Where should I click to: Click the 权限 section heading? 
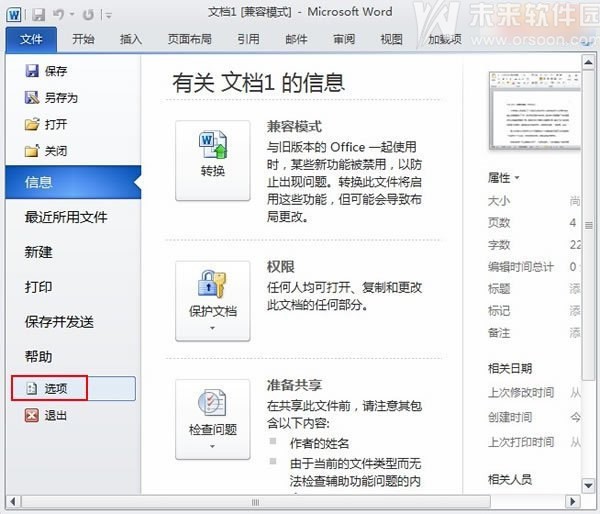280,267
